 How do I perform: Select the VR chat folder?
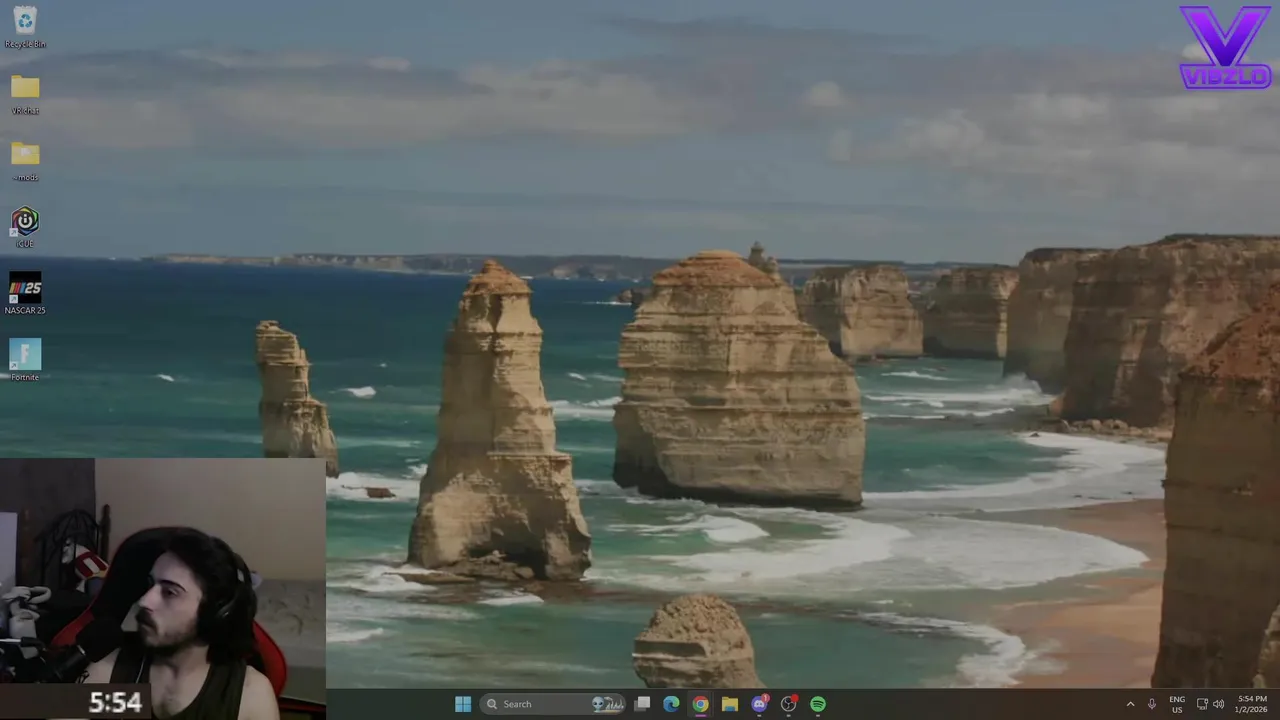[x=25, y=94]
